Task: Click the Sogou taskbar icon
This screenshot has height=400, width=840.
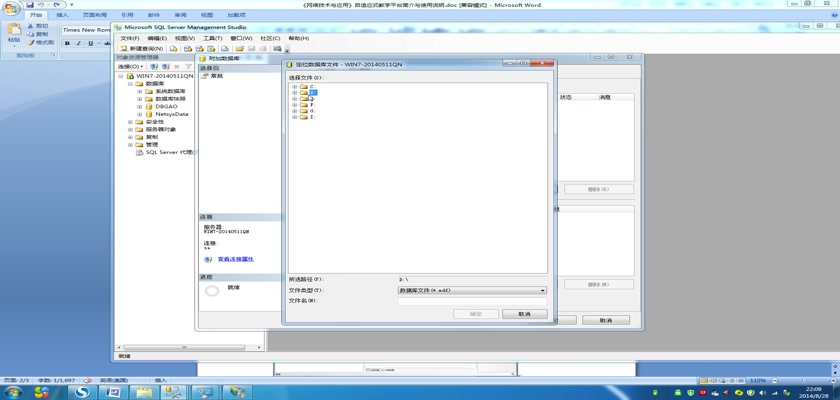Action: pos(82,392)
